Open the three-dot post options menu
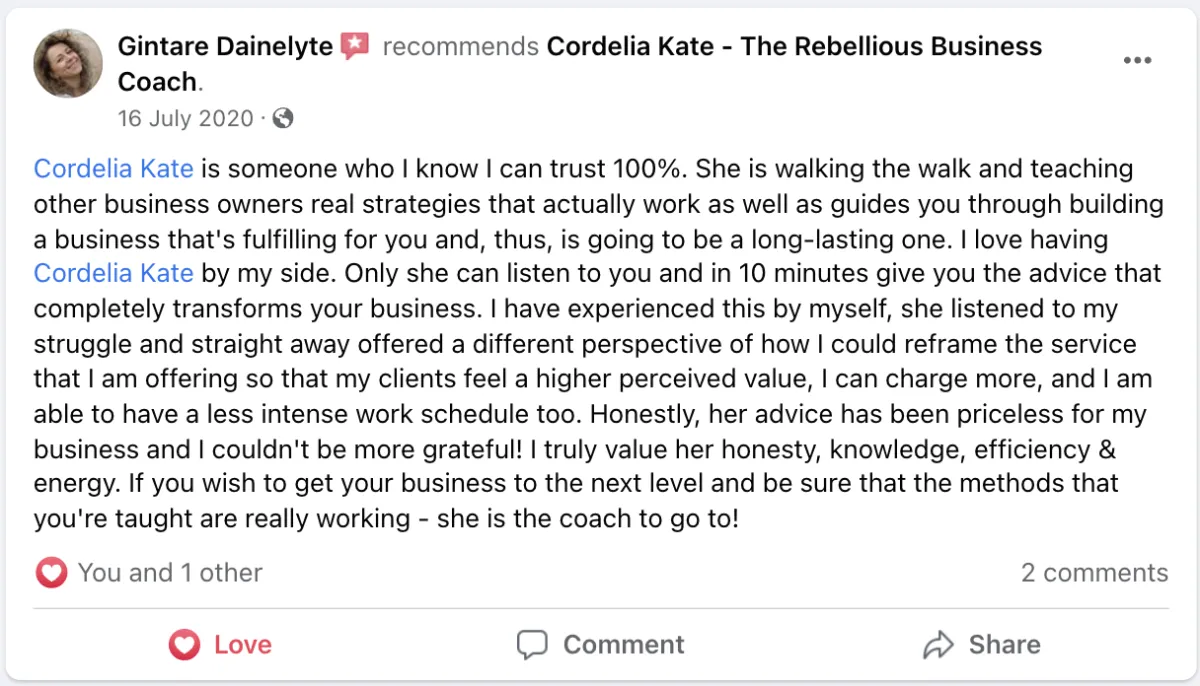Image resolution: width=1200 pixels, height=686 pixels. [1137, 61]
